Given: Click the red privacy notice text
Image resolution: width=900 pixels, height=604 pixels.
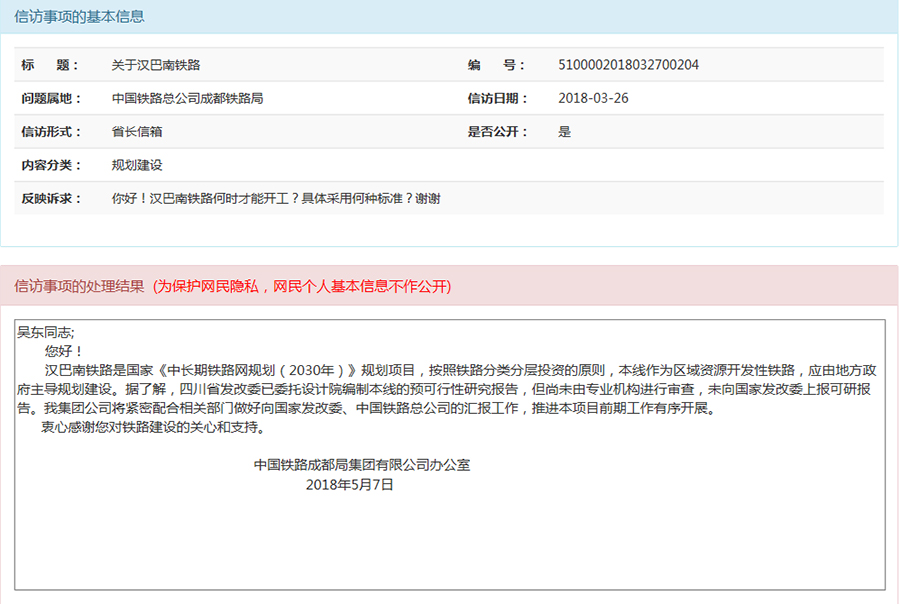Looking at the screenshot, I should point(303,286).
